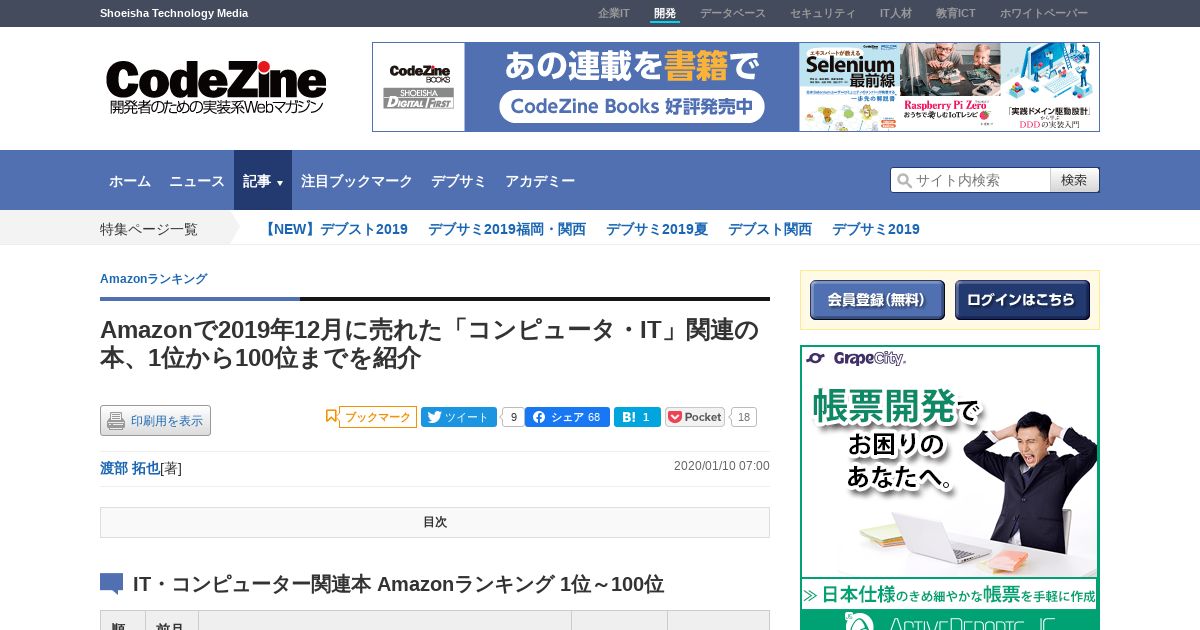Open 【NEW】デブスト2019 link
Viewport: 1200px width, 630px height.
pos(334,229)
